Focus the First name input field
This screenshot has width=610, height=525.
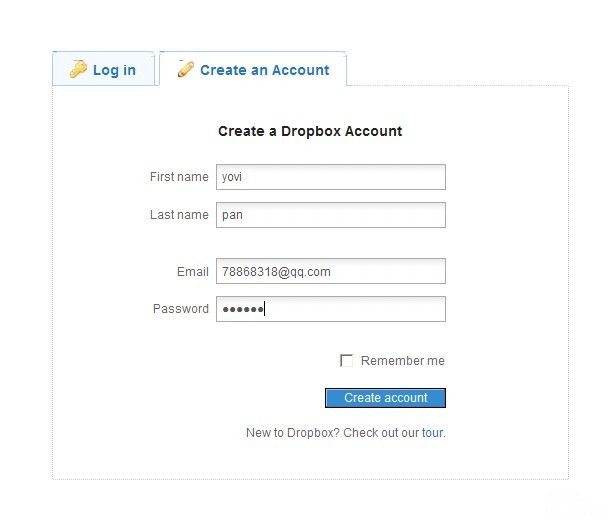pyautogui.click(x=331, y=177)
